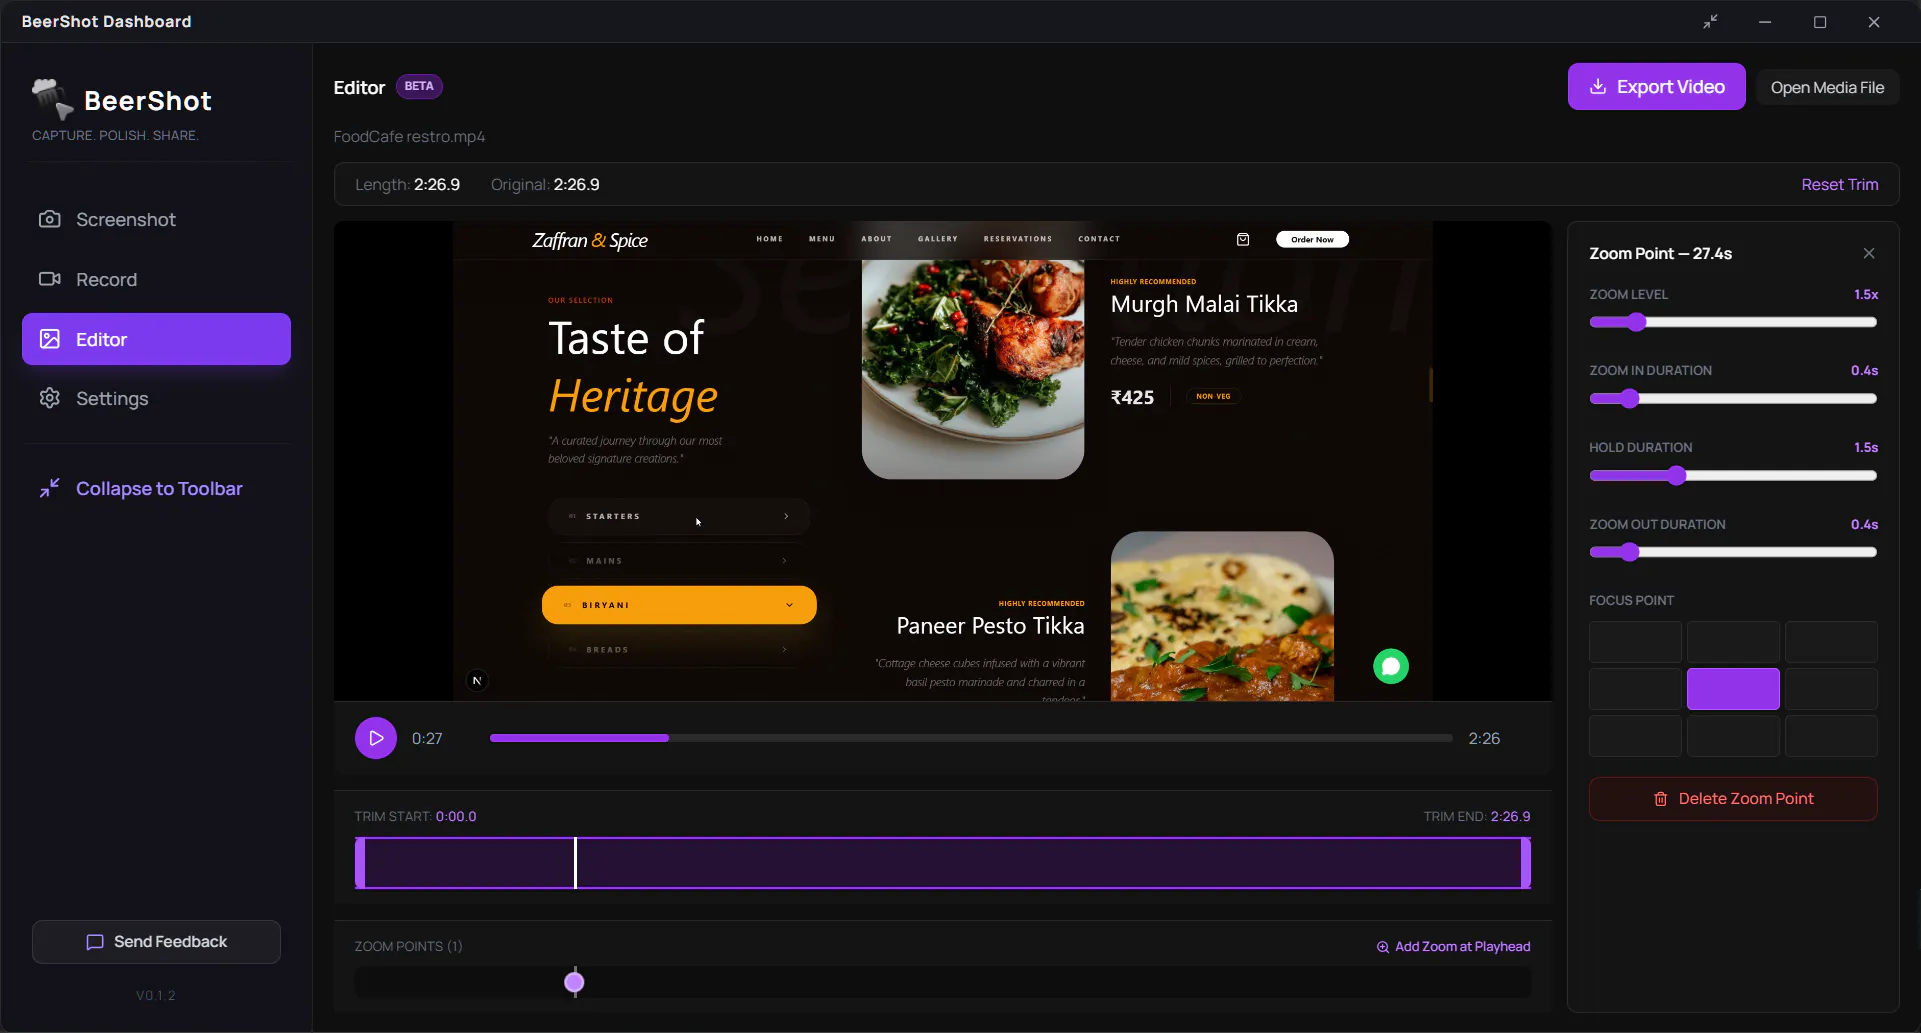Screen dimensions: 1921x1033
Task: Open the Record section
Action: point(156,280)
